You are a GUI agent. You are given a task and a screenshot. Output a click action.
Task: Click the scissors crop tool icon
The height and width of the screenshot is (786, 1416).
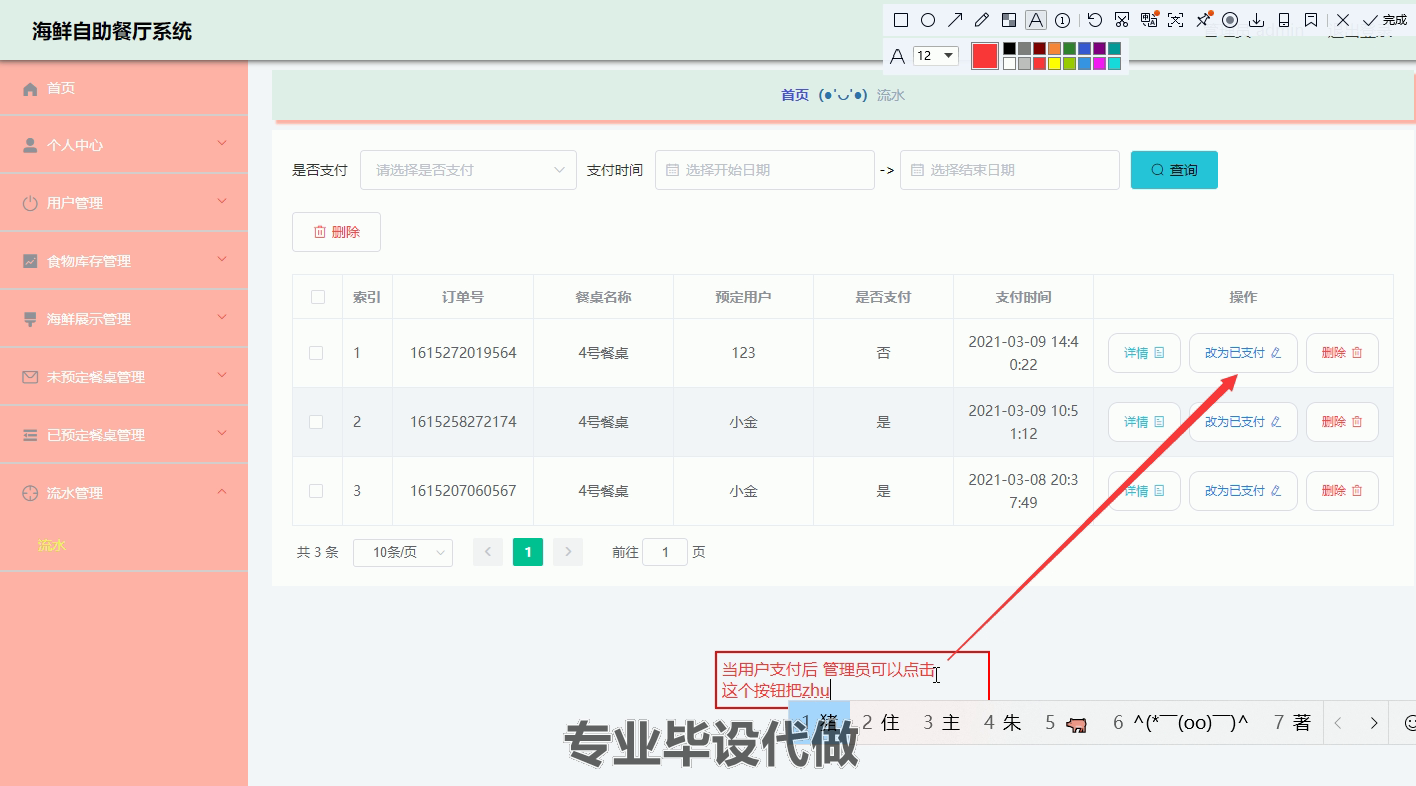point(1122,20)
